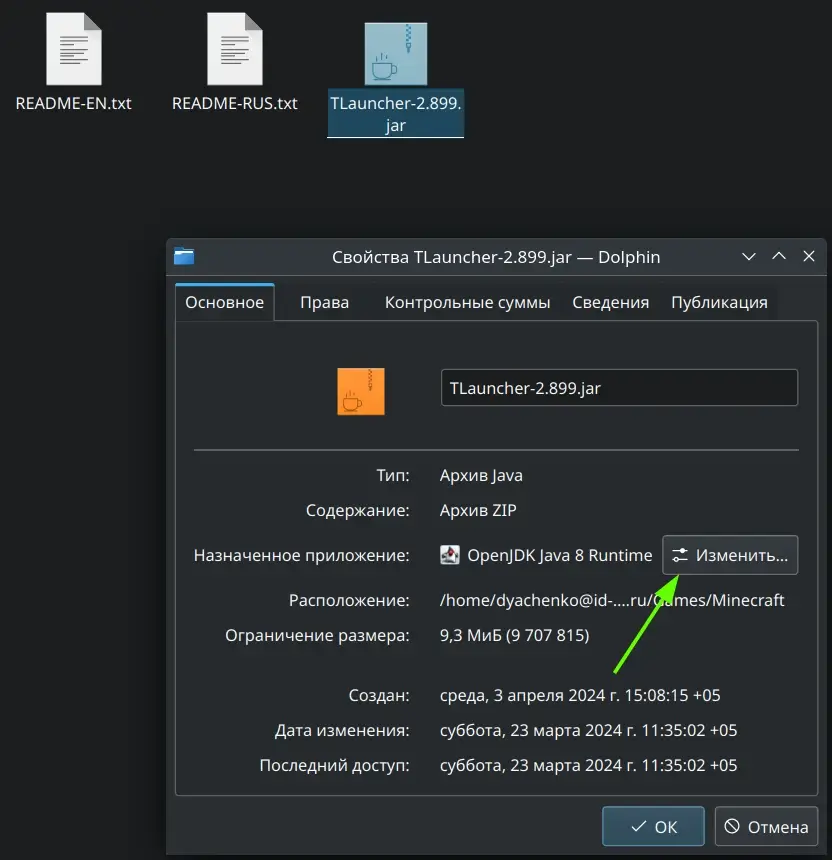Image resolution: width=832 pixels, height=860 pixels.
Task: Click the Отмена button
Action: (x=766, y=827)
